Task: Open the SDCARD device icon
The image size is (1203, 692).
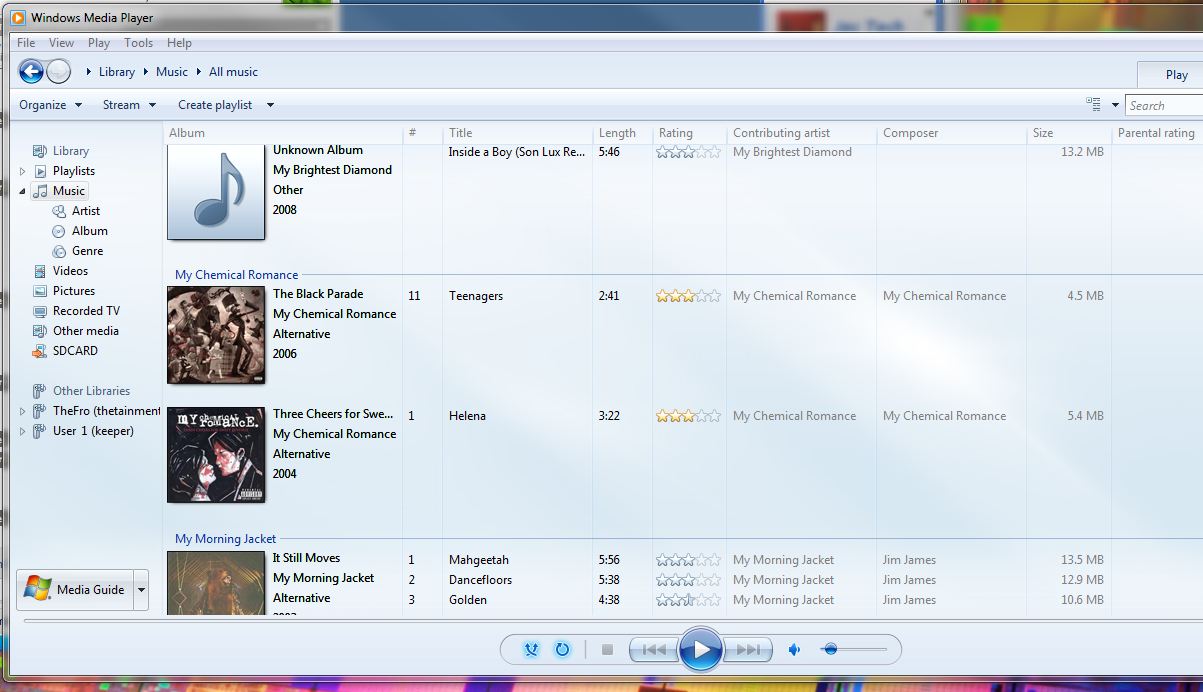Action: pos(40,351)
